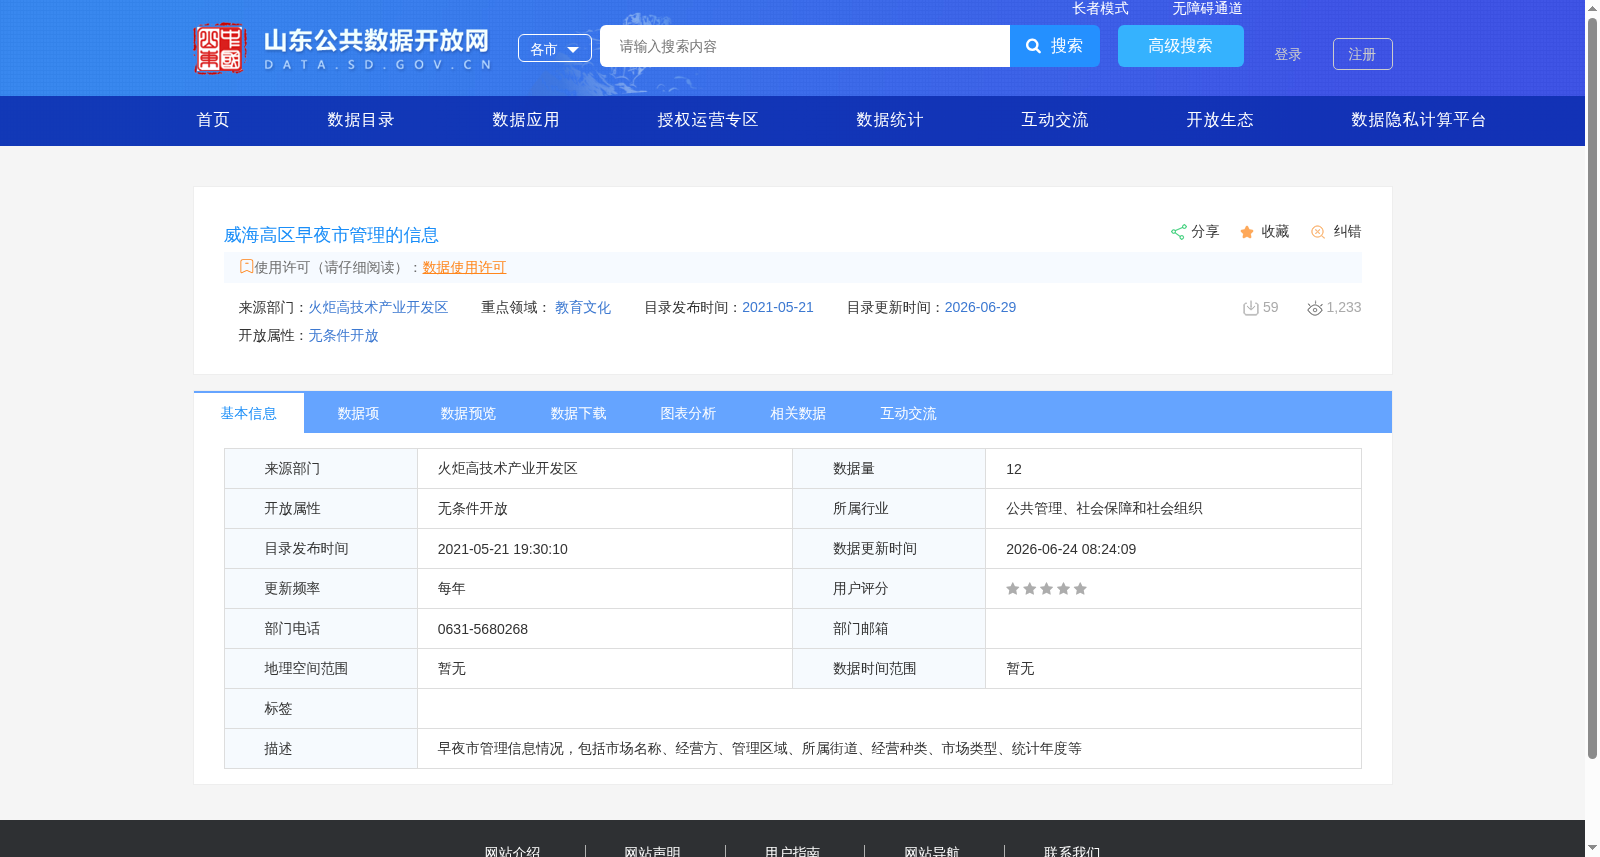Click dataset title 威海高区早夜市管理的信息
The width and height of the screenshot is (1600, 857).
[x=331, y=235]
